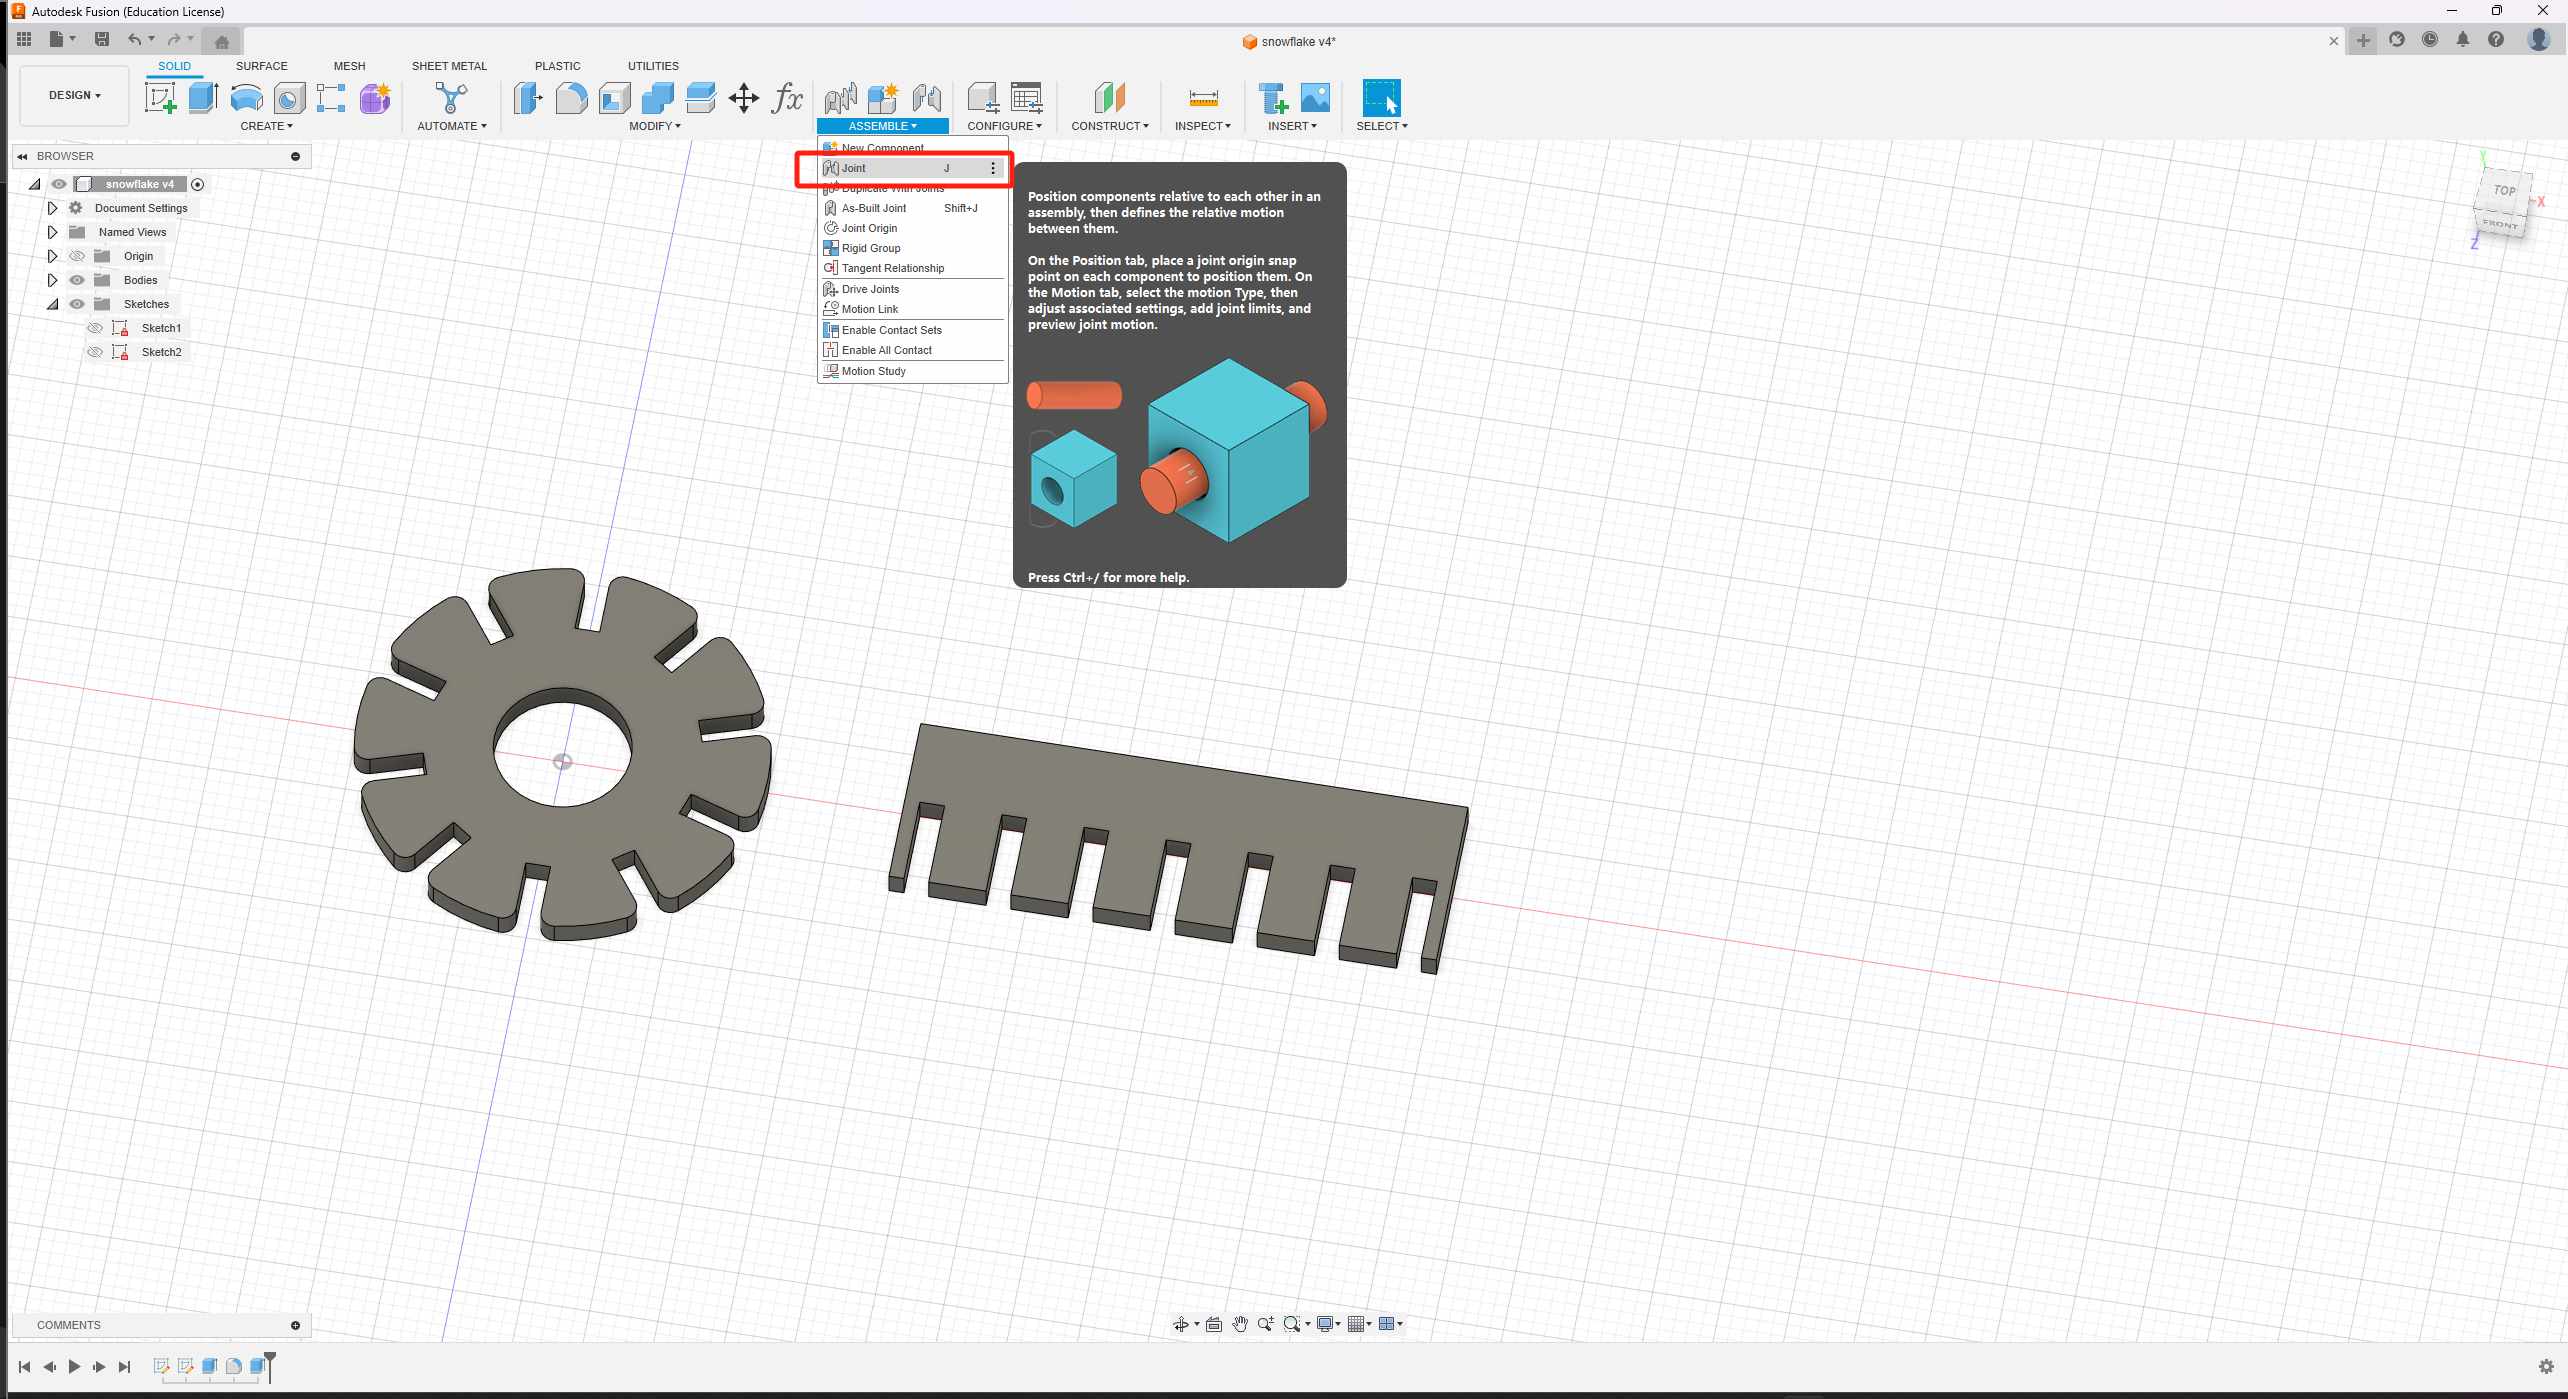Expand the Origin node
This screenshot has width=2568, height=1399.
coord(52,256)
